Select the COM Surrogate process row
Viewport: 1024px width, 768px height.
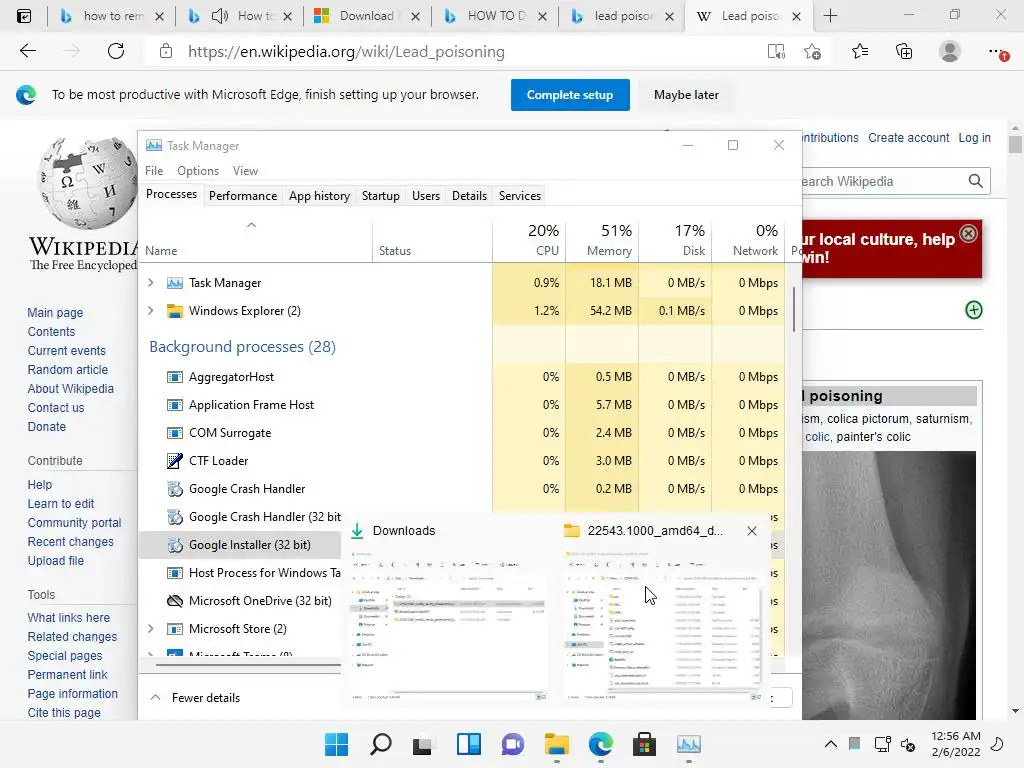click(x=462, y=432)
